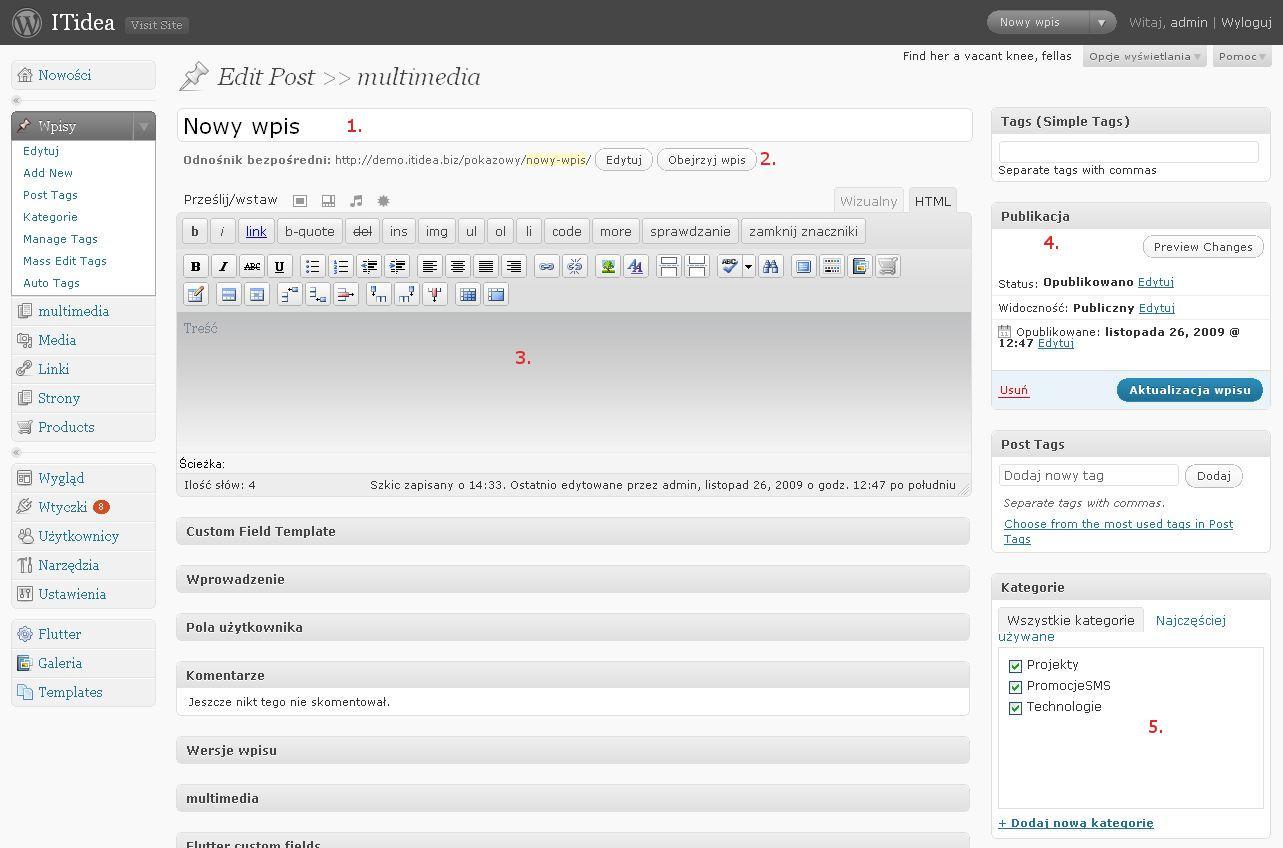1283x848 pixels.
Task: Click the Bold button in visual toolbar
Action: pos(196,266)
